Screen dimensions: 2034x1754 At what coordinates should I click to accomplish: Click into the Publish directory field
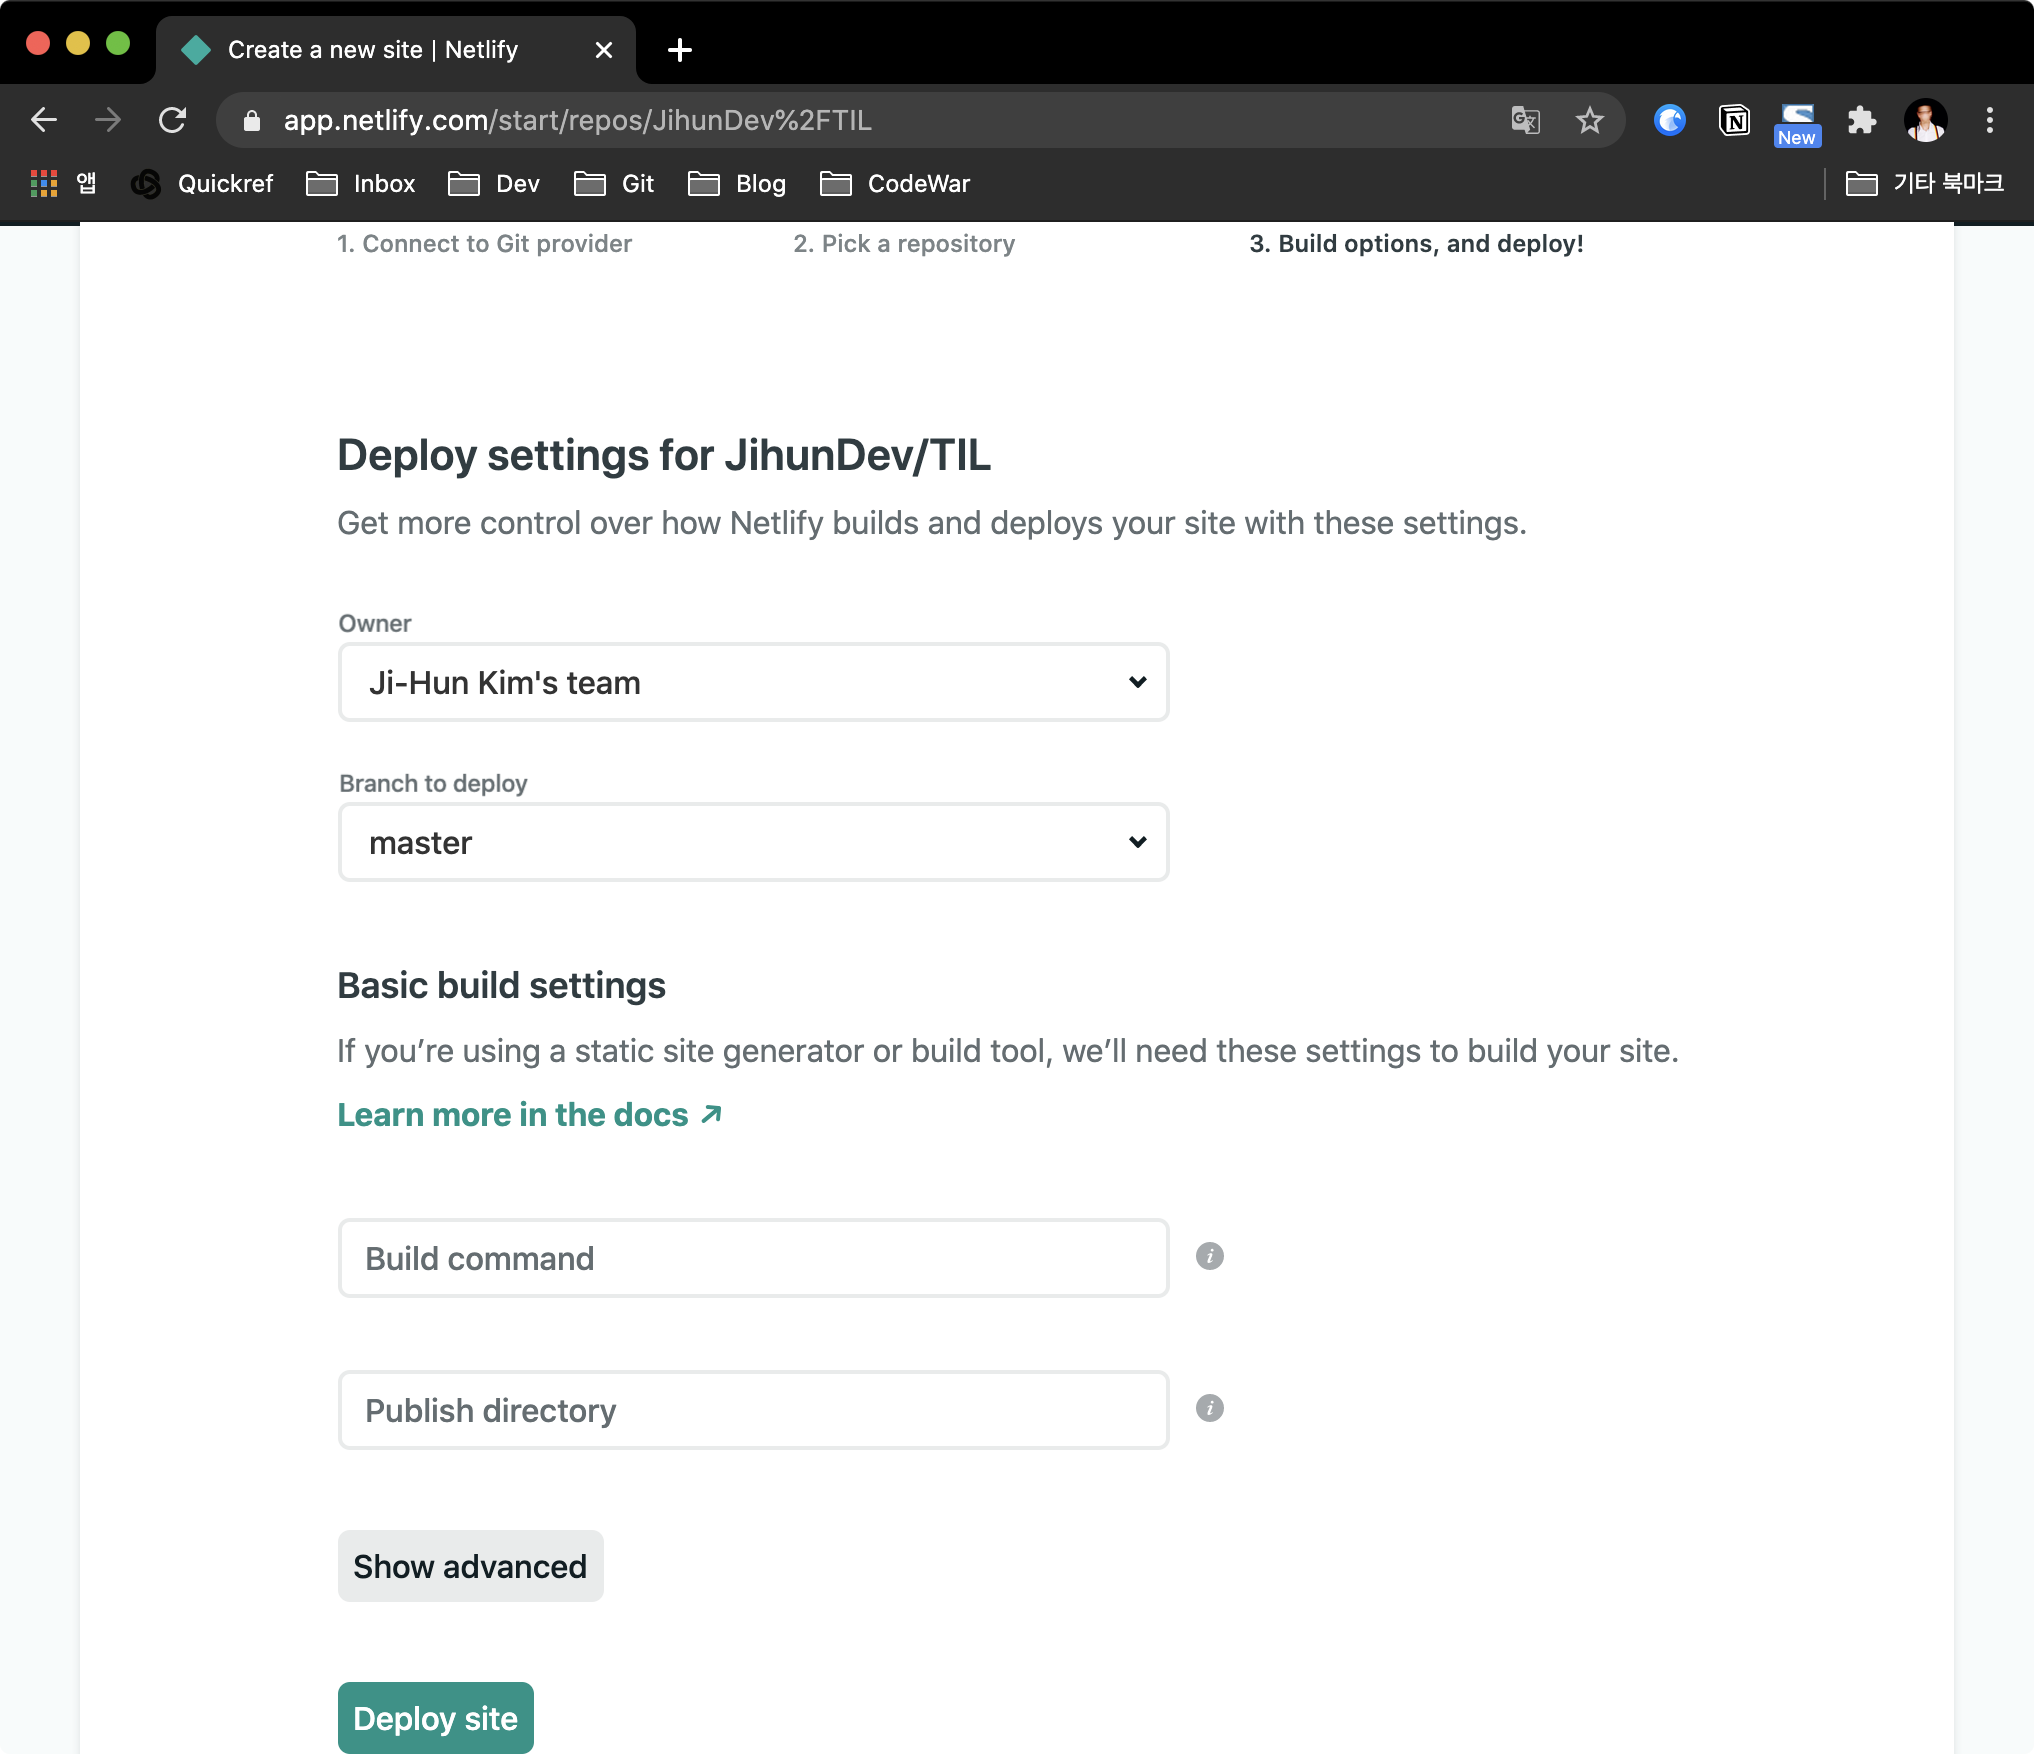click(753, 1410)
